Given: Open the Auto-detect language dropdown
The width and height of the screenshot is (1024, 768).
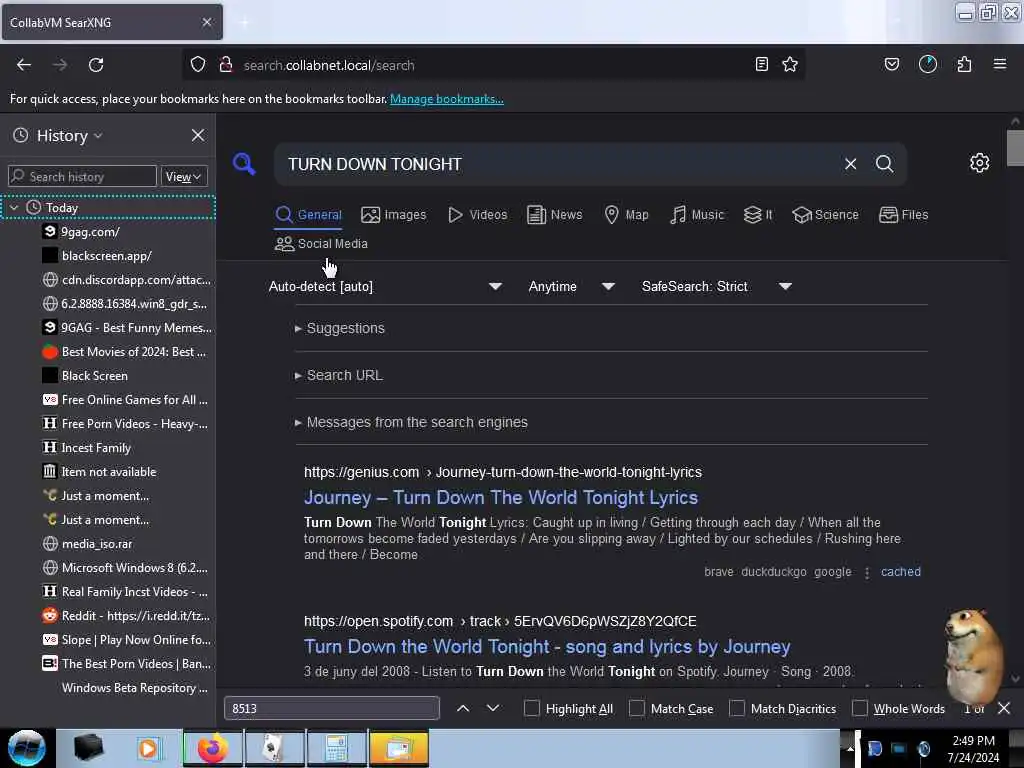Looking at the screenshot, I should [x=385, y=286].
